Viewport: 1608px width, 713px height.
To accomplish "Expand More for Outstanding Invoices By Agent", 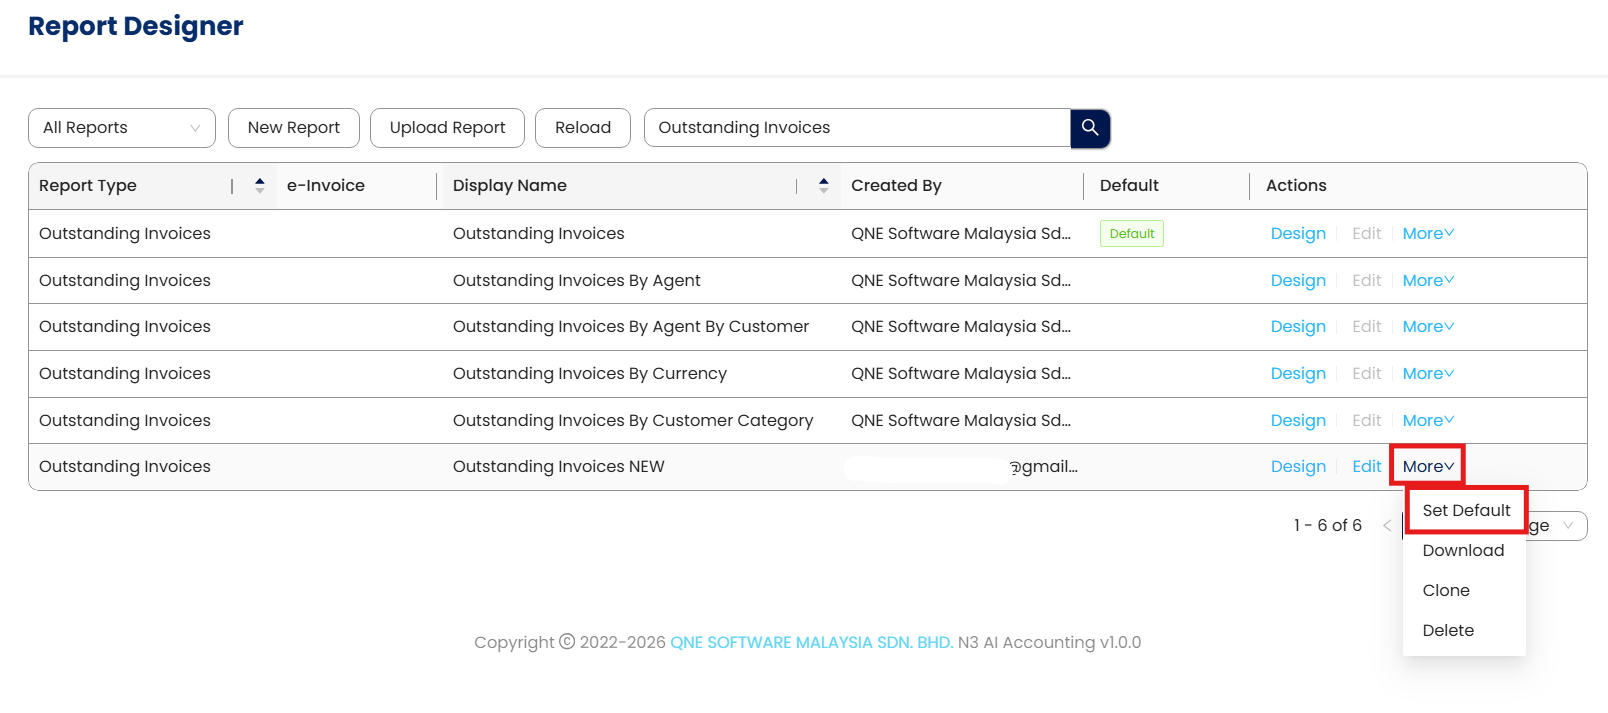I will coord(1427,281).
